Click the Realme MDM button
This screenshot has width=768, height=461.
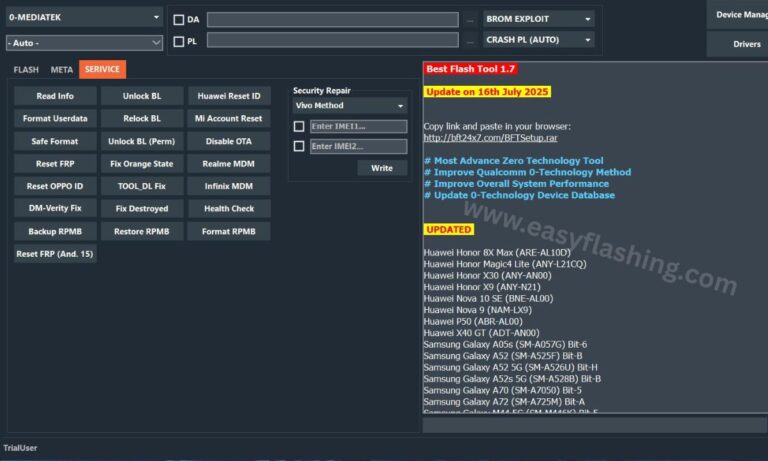229,164
